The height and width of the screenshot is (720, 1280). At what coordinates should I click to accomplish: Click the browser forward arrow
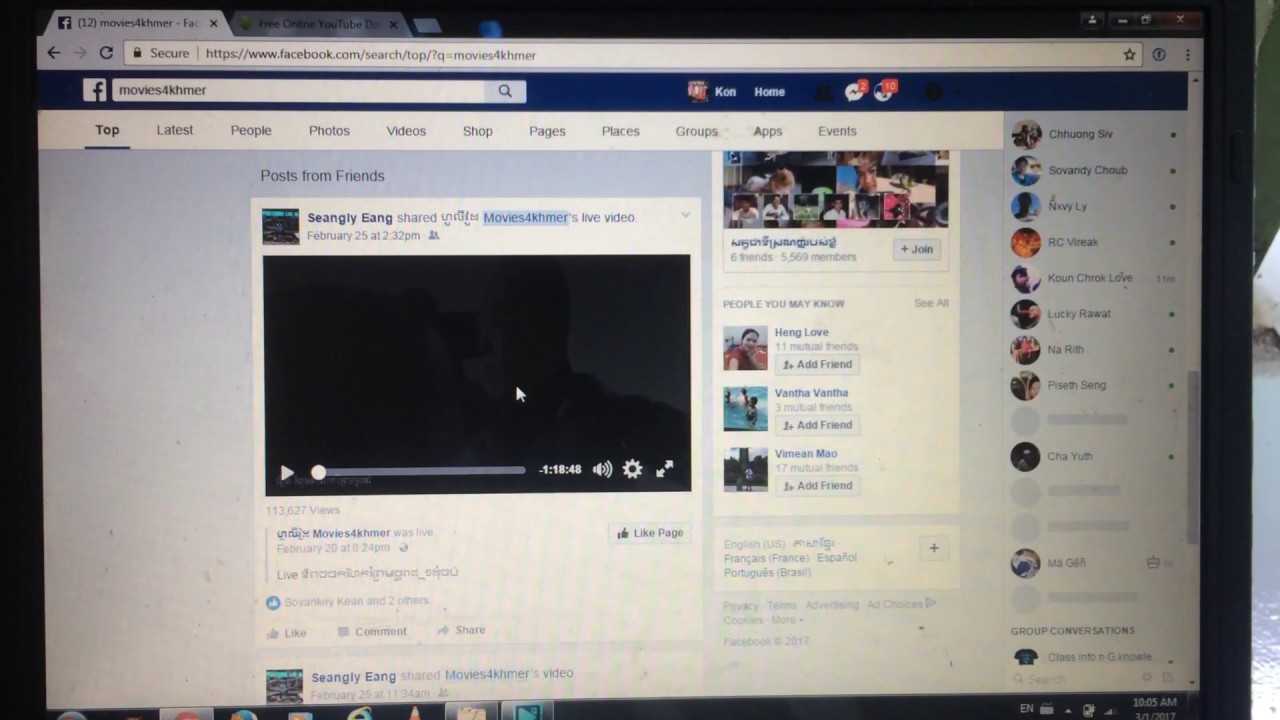pyautogui.click(x=79, y=54)
